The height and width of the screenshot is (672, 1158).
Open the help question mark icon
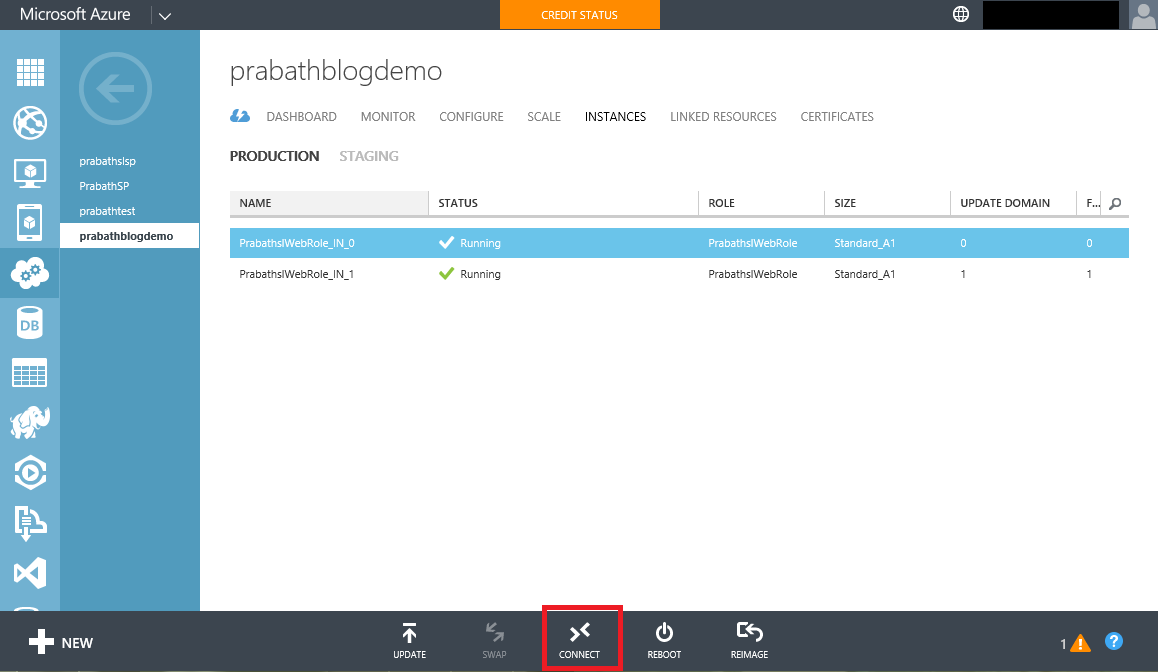click(1114, 642)
